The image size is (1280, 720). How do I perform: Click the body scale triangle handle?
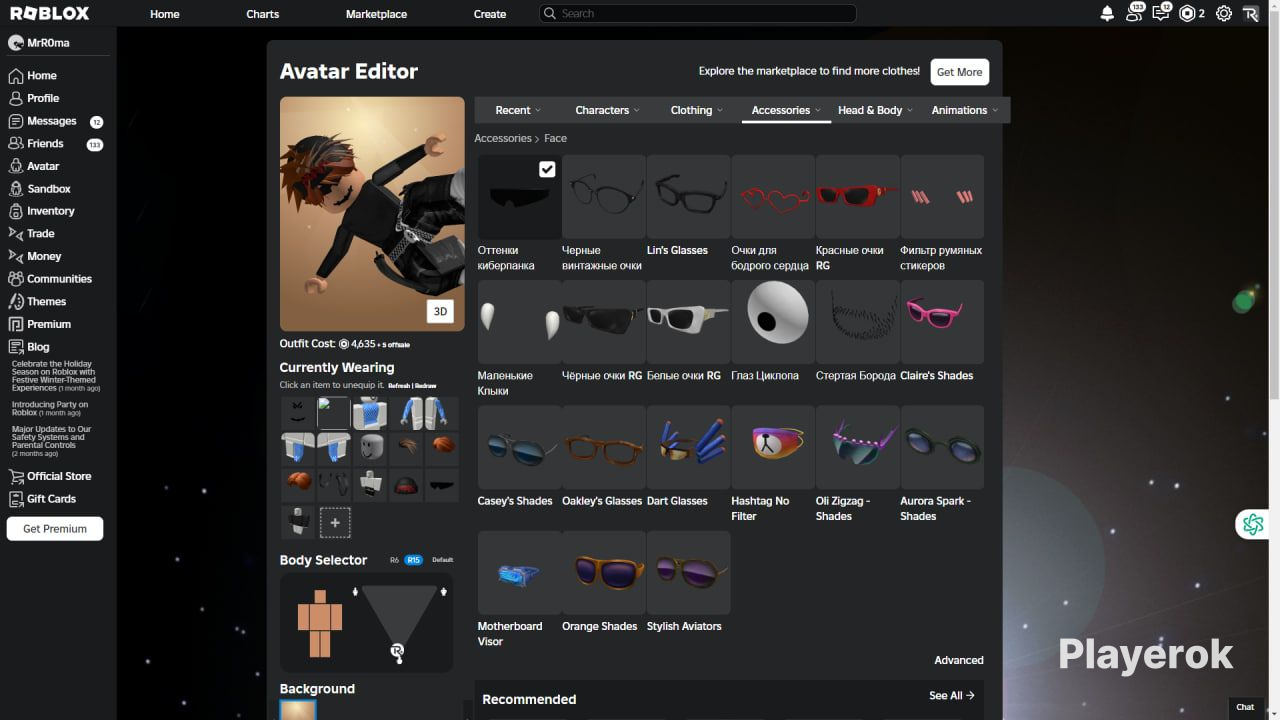point(397,652)
